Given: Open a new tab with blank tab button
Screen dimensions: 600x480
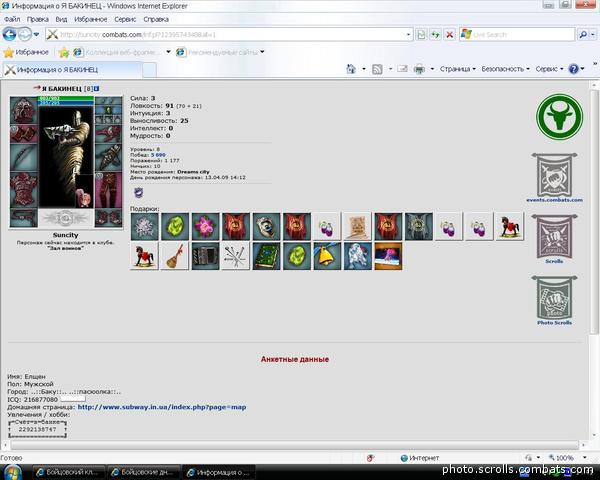Looking at the screenshot, I should pyautogui.click(x=149, y=70).
